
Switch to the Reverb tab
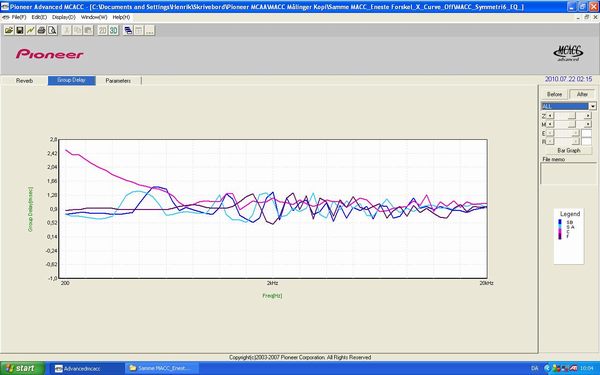point(24,81)
